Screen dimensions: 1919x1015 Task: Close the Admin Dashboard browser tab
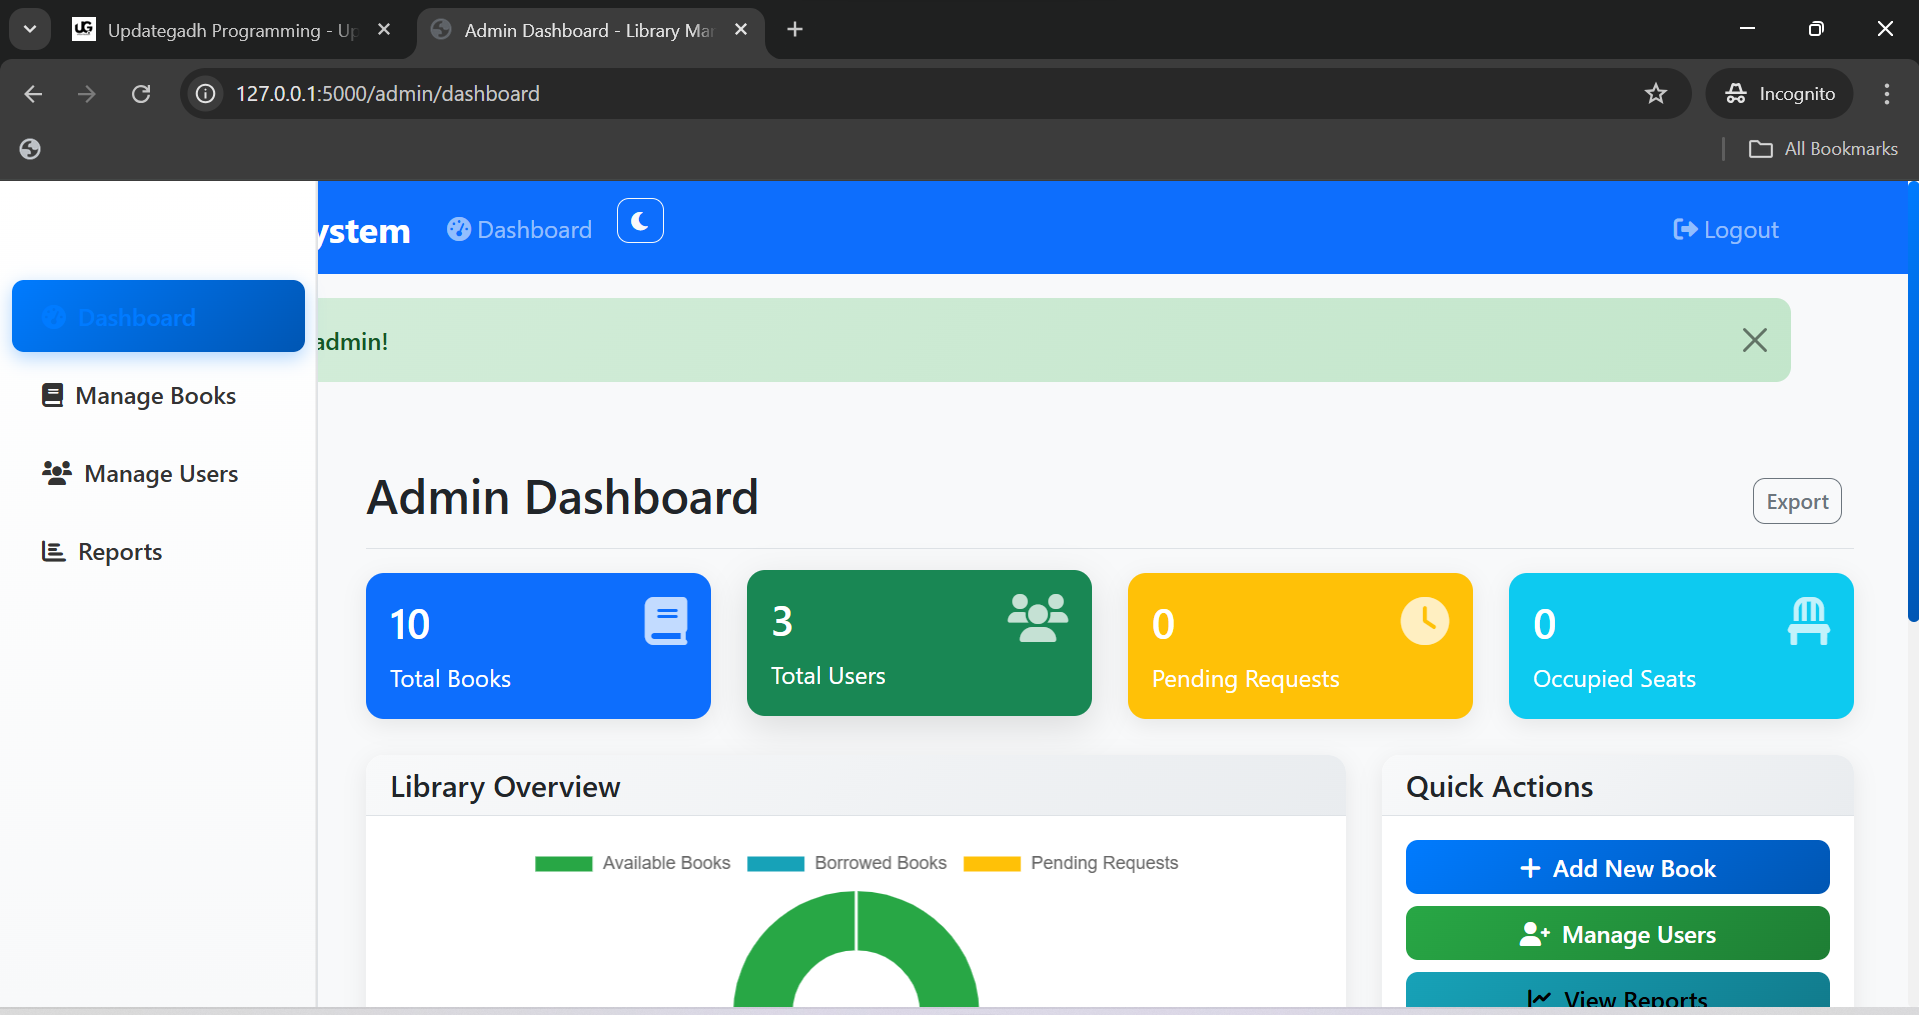[741, 30]
